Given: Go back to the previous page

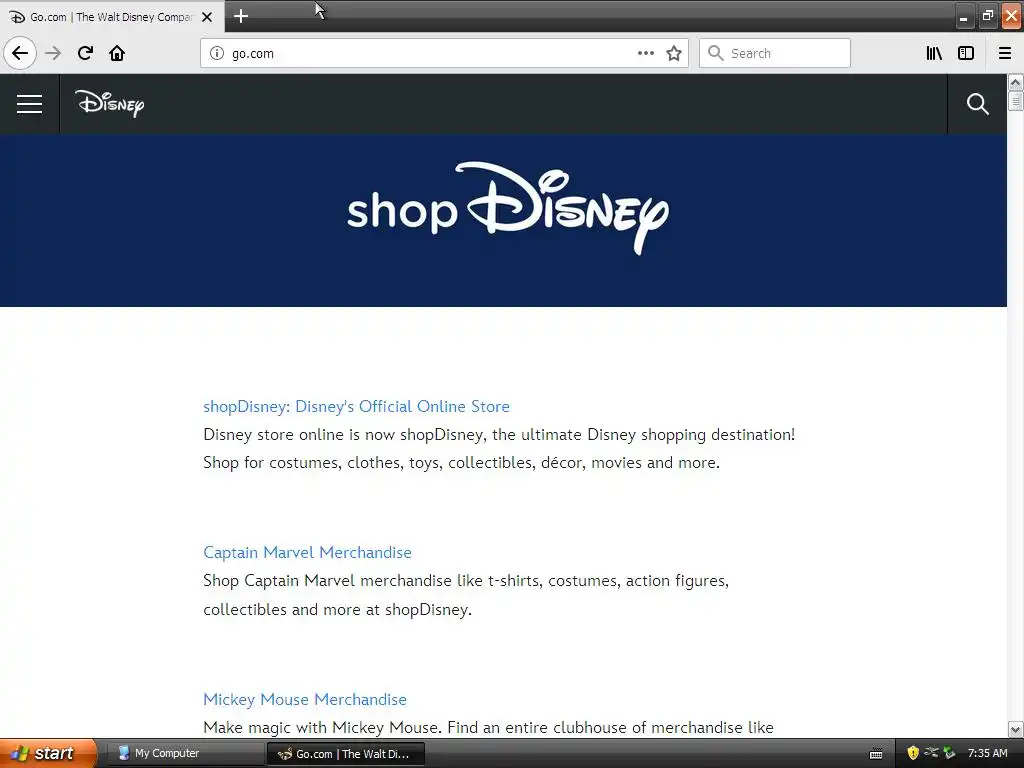Looking at the screenshot, I should pos(20,53).
